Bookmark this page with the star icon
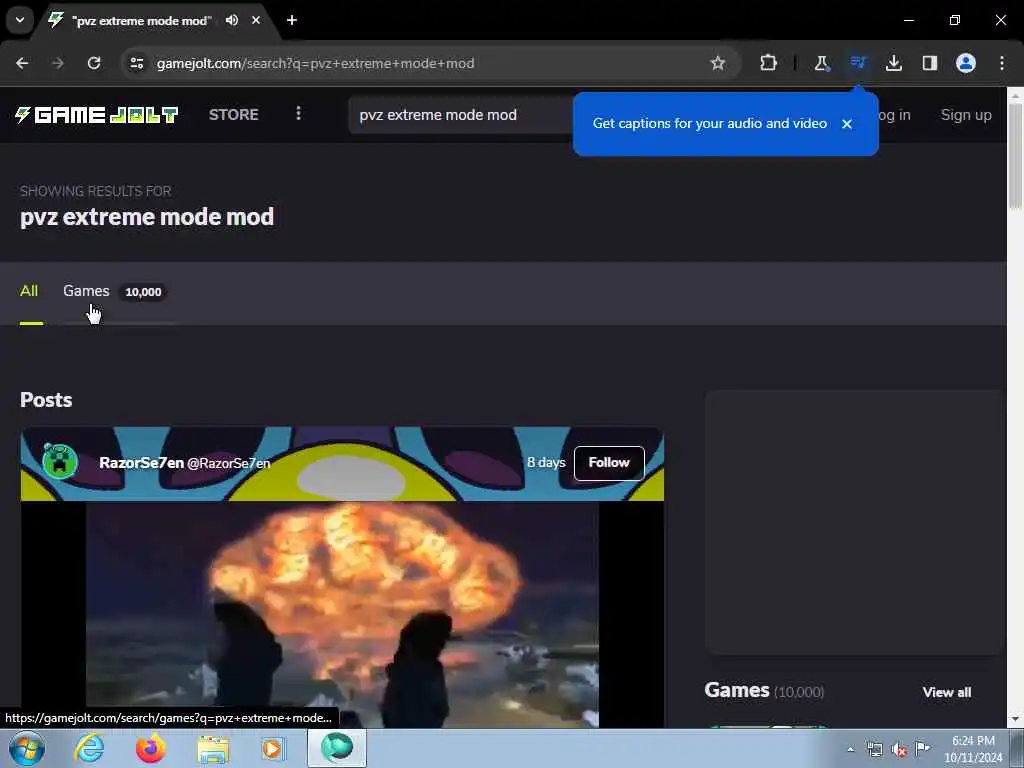 click(x=718, y=63)
